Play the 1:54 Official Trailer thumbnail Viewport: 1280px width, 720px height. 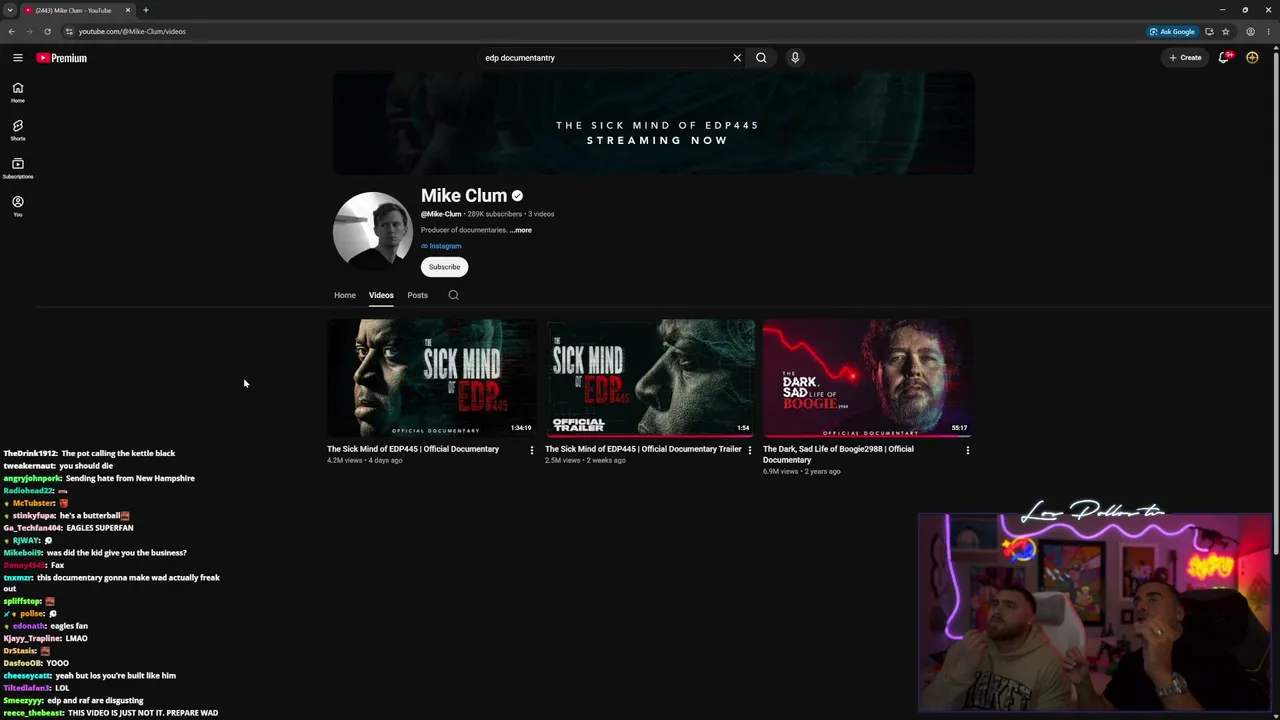coord(650,378)
